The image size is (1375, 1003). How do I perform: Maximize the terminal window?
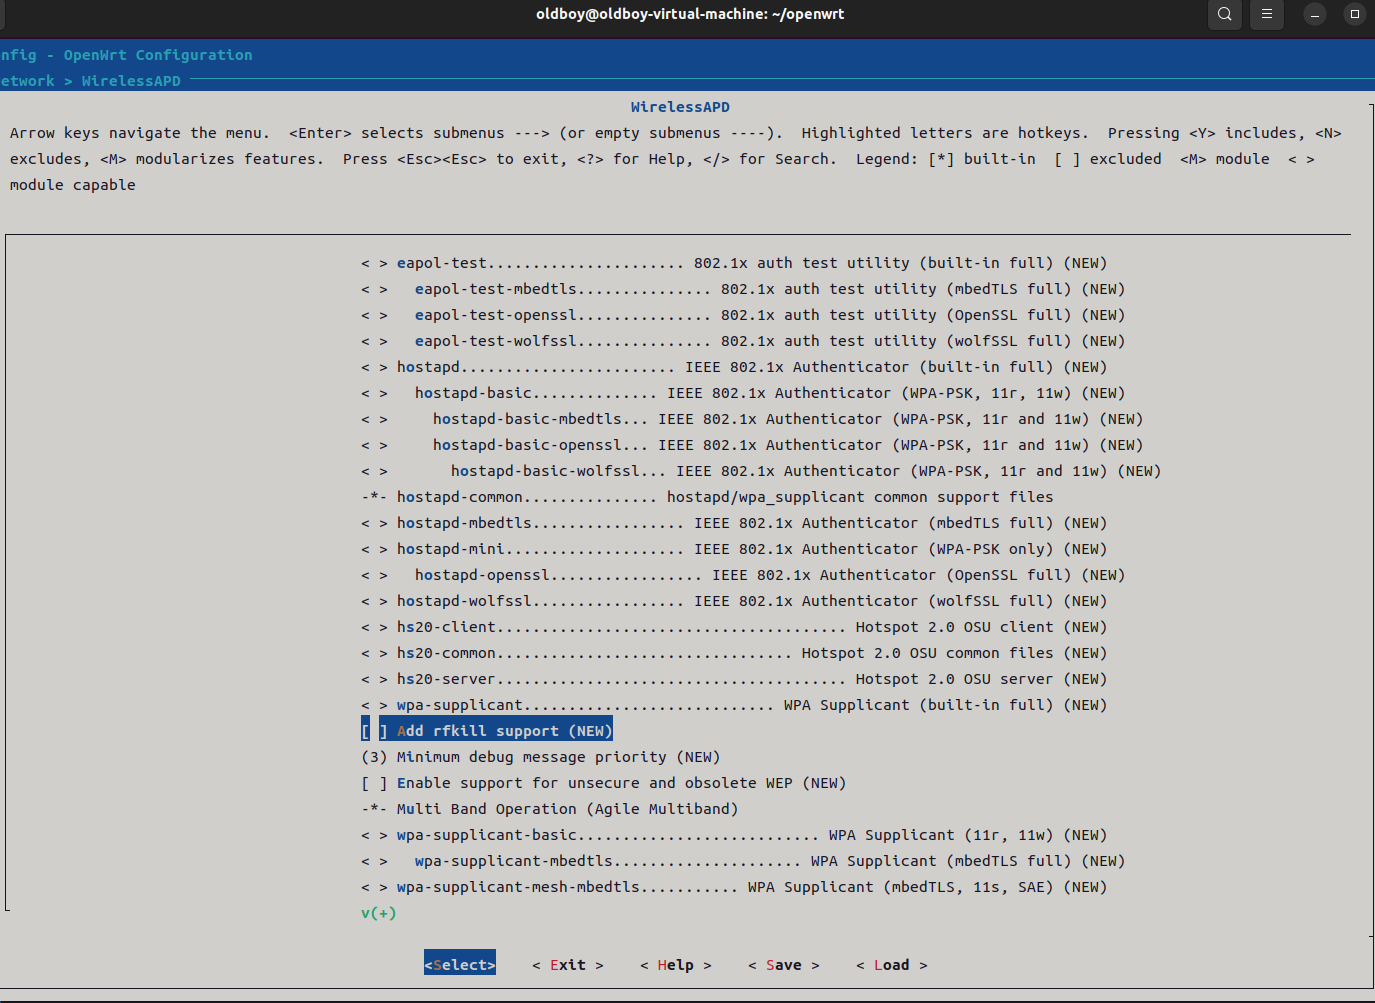[x=1355, y=14]
